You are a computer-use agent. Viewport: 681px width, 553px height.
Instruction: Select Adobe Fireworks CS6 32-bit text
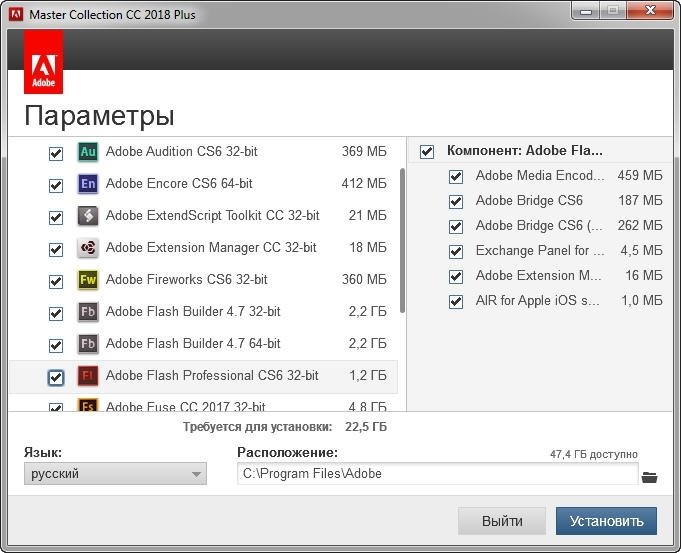[187, 280]
